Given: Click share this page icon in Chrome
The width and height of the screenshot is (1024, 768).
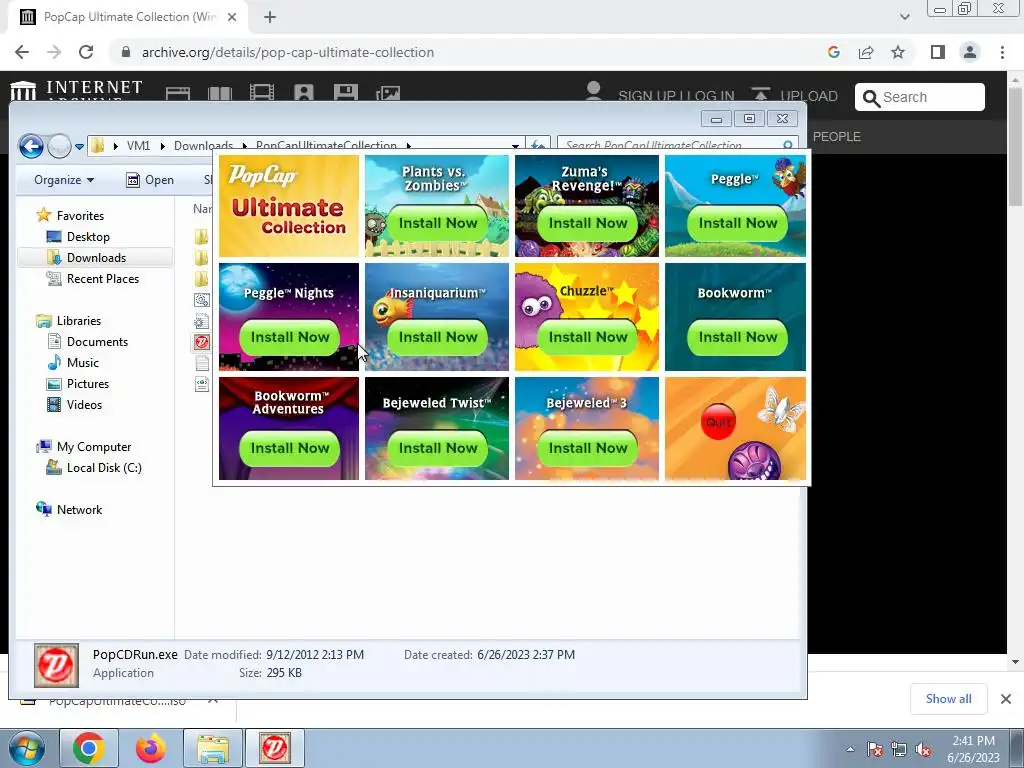Looking at the screenshot, I should click(x=866, y=52).
